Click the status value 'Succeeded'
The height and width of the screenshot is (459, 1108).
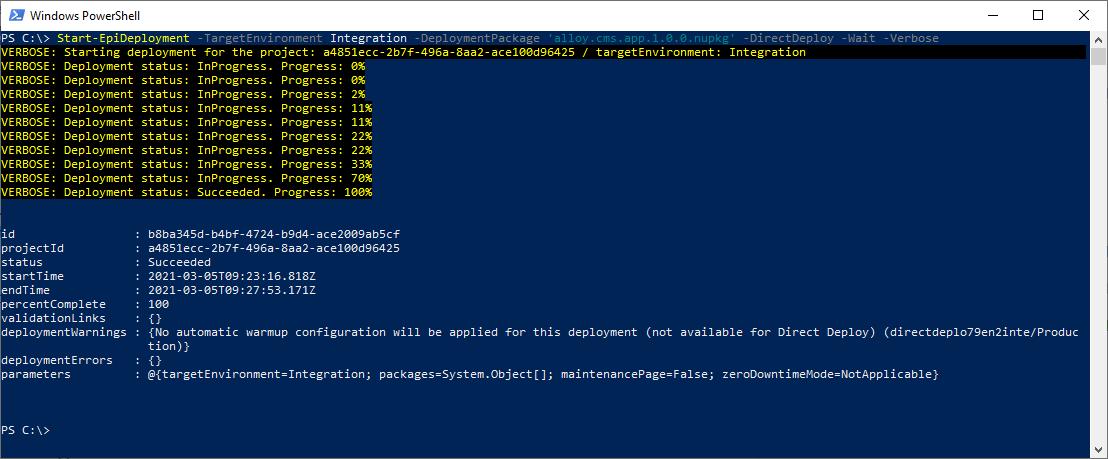coord(179,262)
